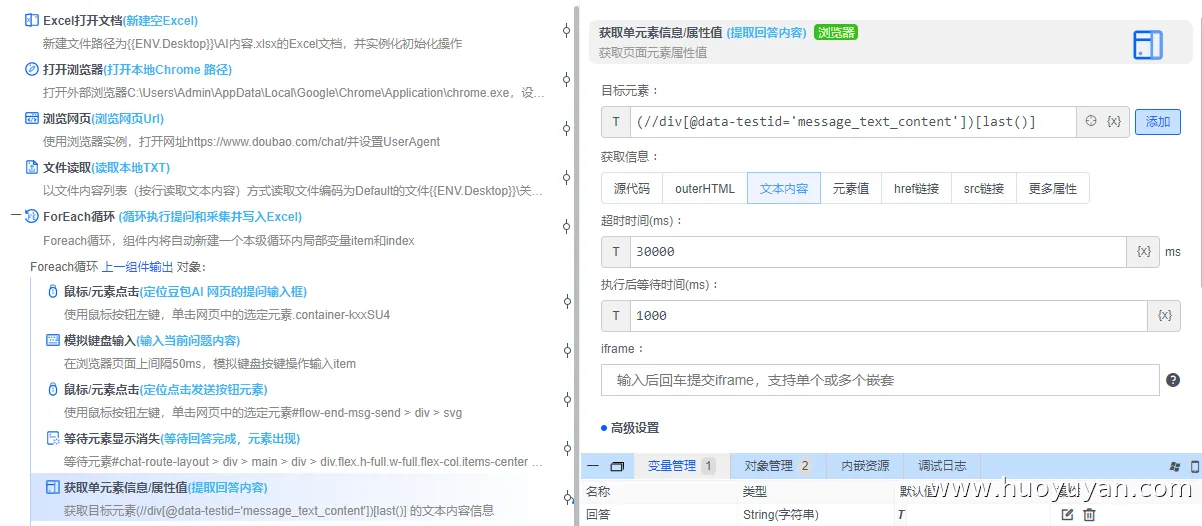This screenshot has width=1202, height=526.
Task: Click the 回答 variable name cell
Action: click(x=597, y=514)
